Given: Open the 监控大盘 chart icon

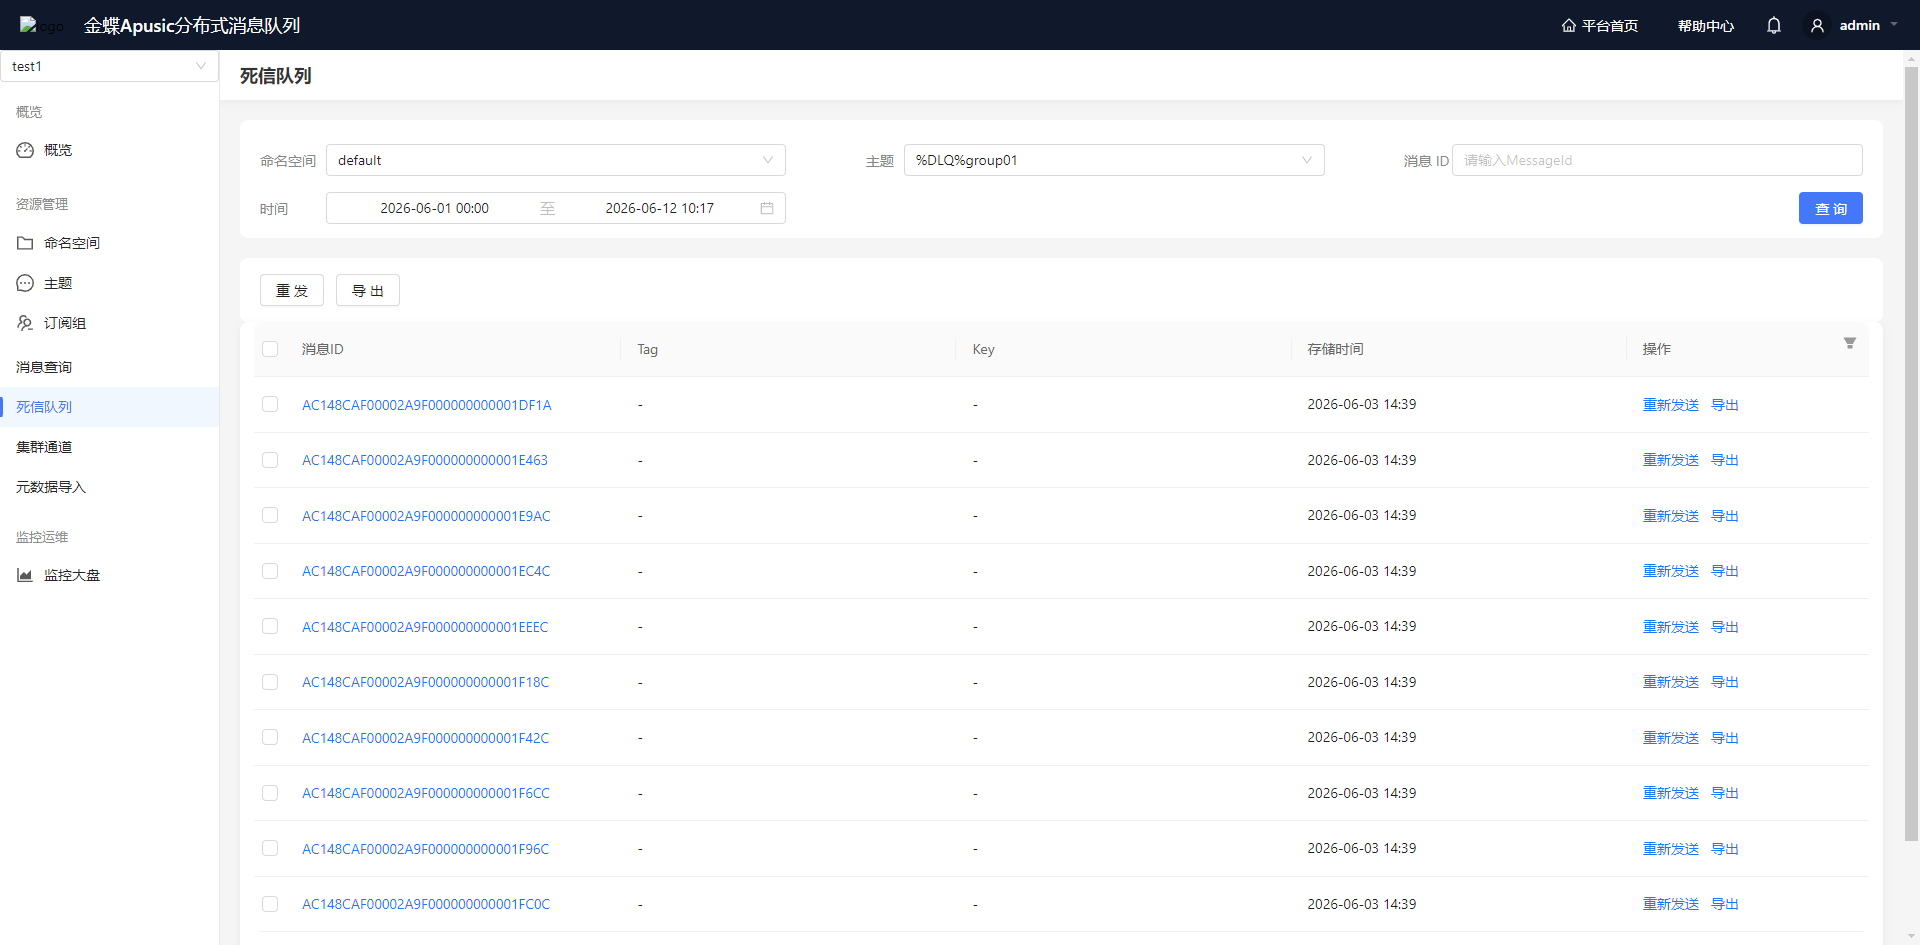Looking at the screenshot, I should point(25,575).
